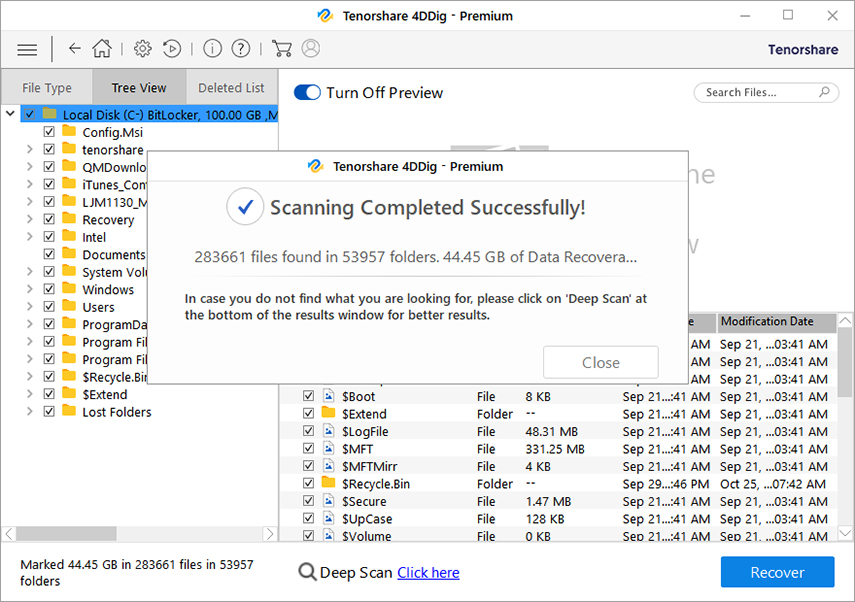This screenshot has width=855, height=602.
Task: Open the user account icon
Action: click(x=311, y=49)
